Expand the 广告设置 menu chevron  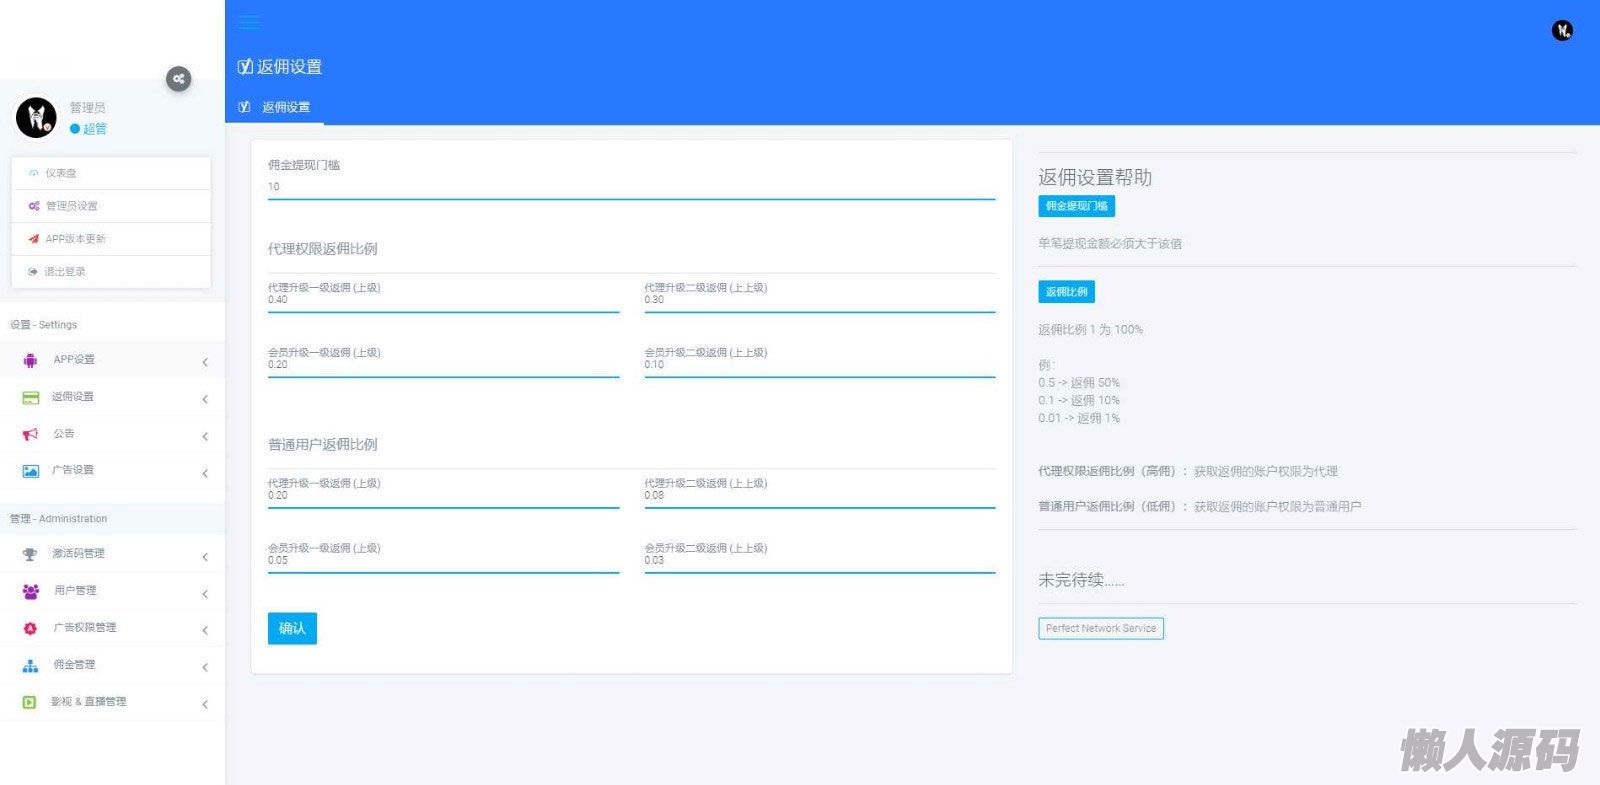coord(205,473)
